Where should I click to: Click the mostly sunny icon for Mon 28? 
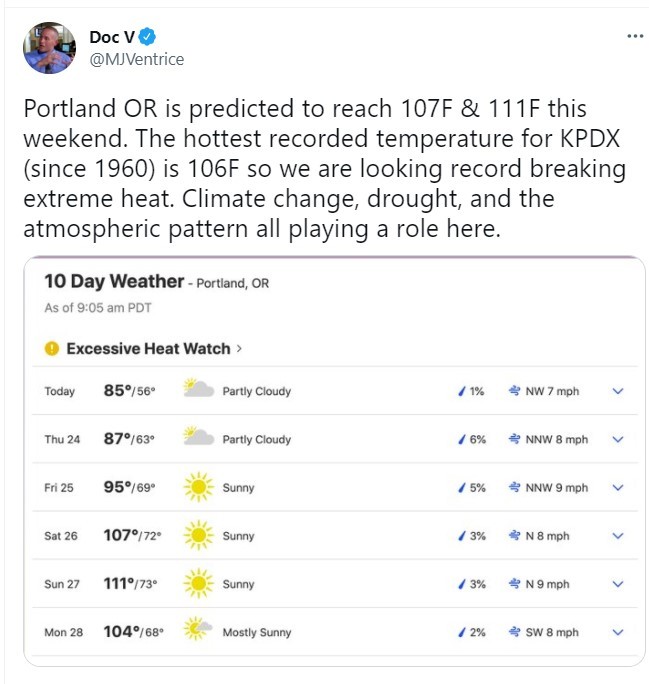(198, 628)
